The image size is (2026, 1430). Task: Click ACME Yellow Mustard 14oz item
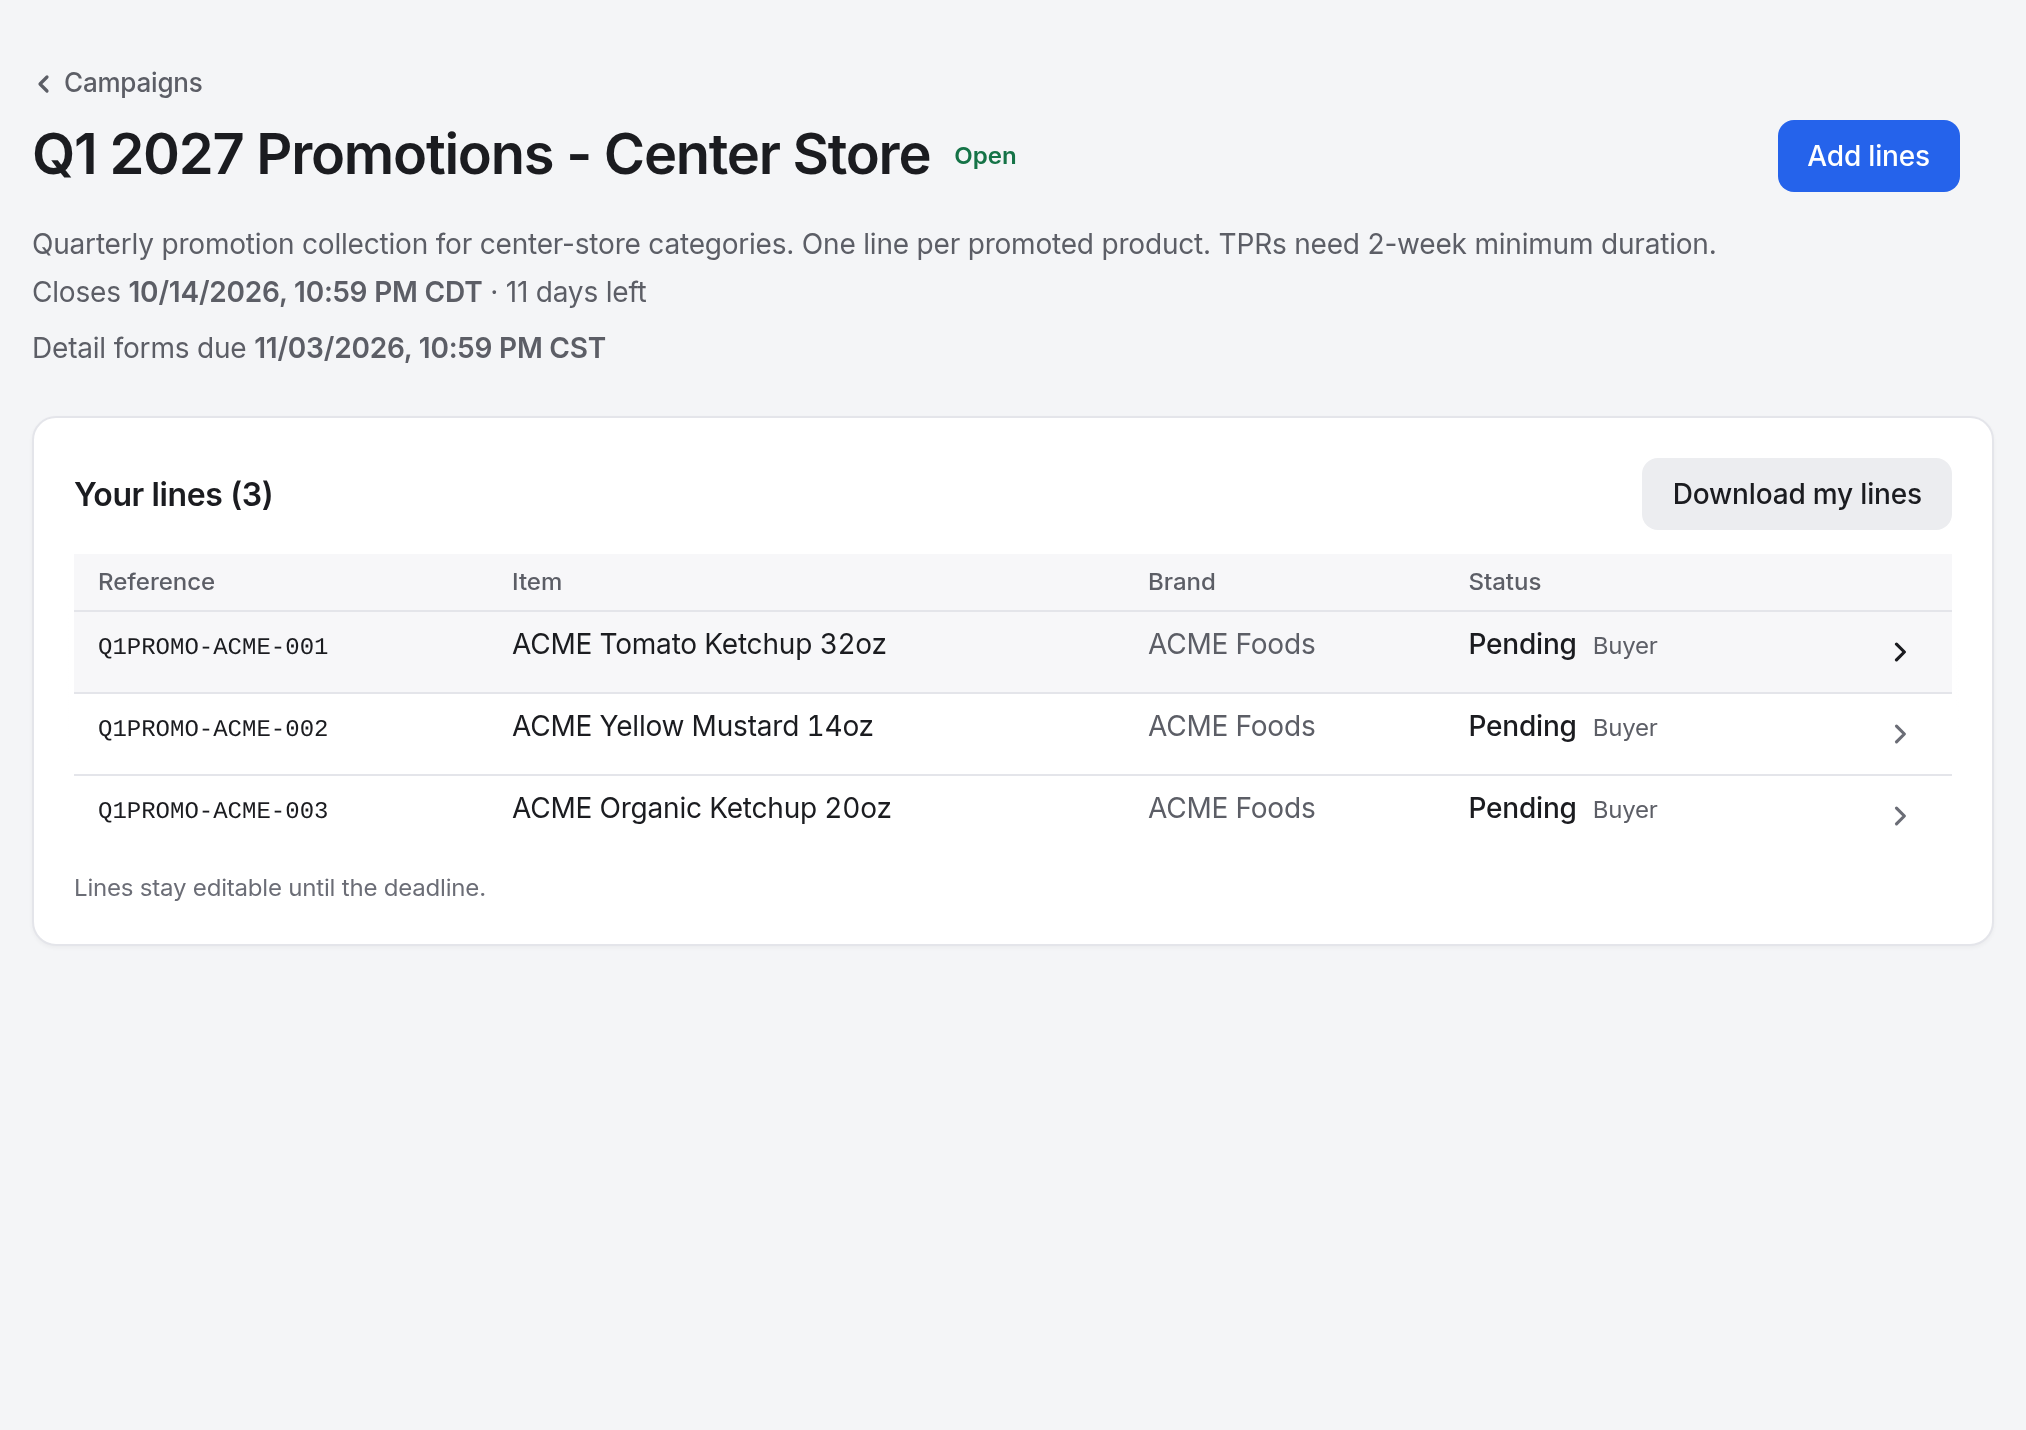point(692,726)
